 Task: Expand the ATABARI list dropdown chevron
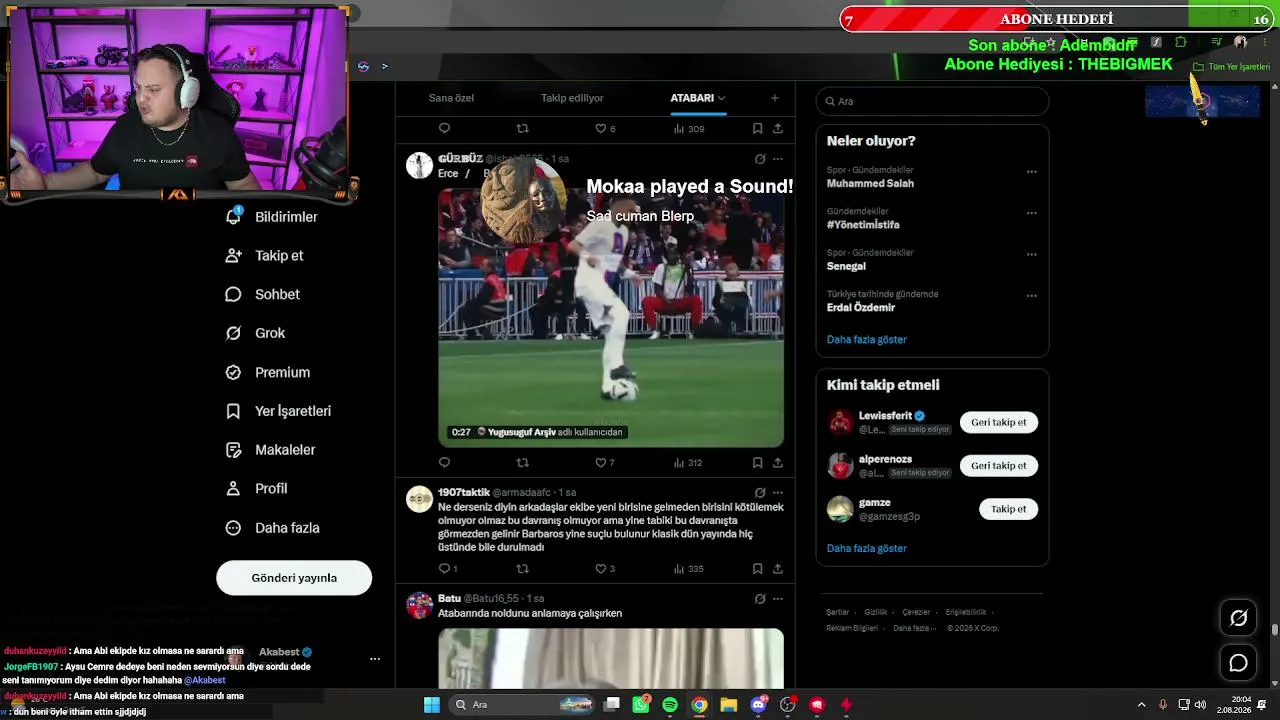[x=721, y=98]
